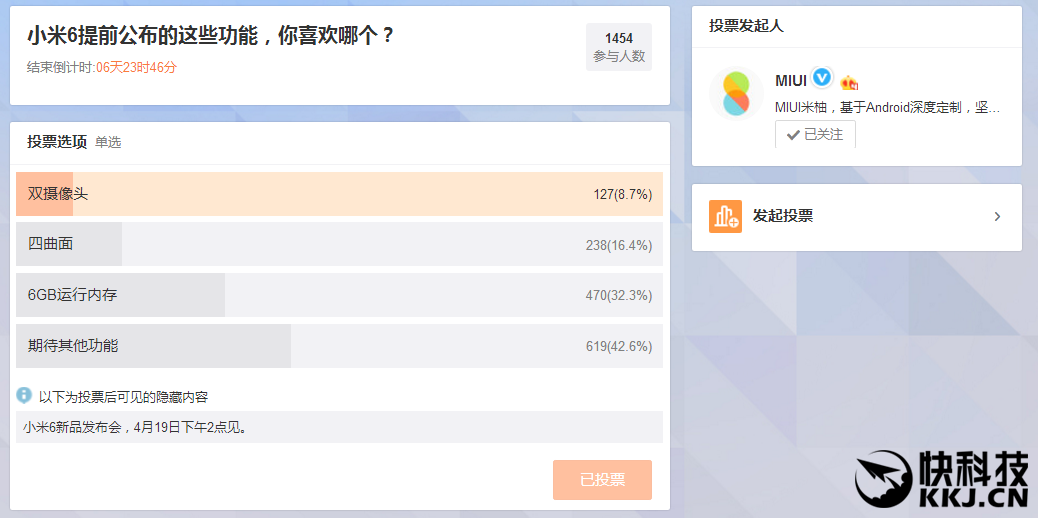This screenshot has width=1038, height=518.
Task: Click the blue info icon above hidden content
Action: click(x=24, y=395)
